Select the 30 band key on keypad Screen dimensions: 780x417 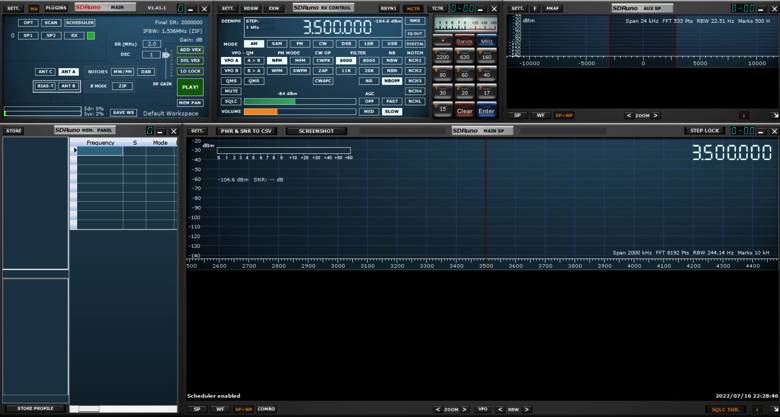click(x=442, y=92)
